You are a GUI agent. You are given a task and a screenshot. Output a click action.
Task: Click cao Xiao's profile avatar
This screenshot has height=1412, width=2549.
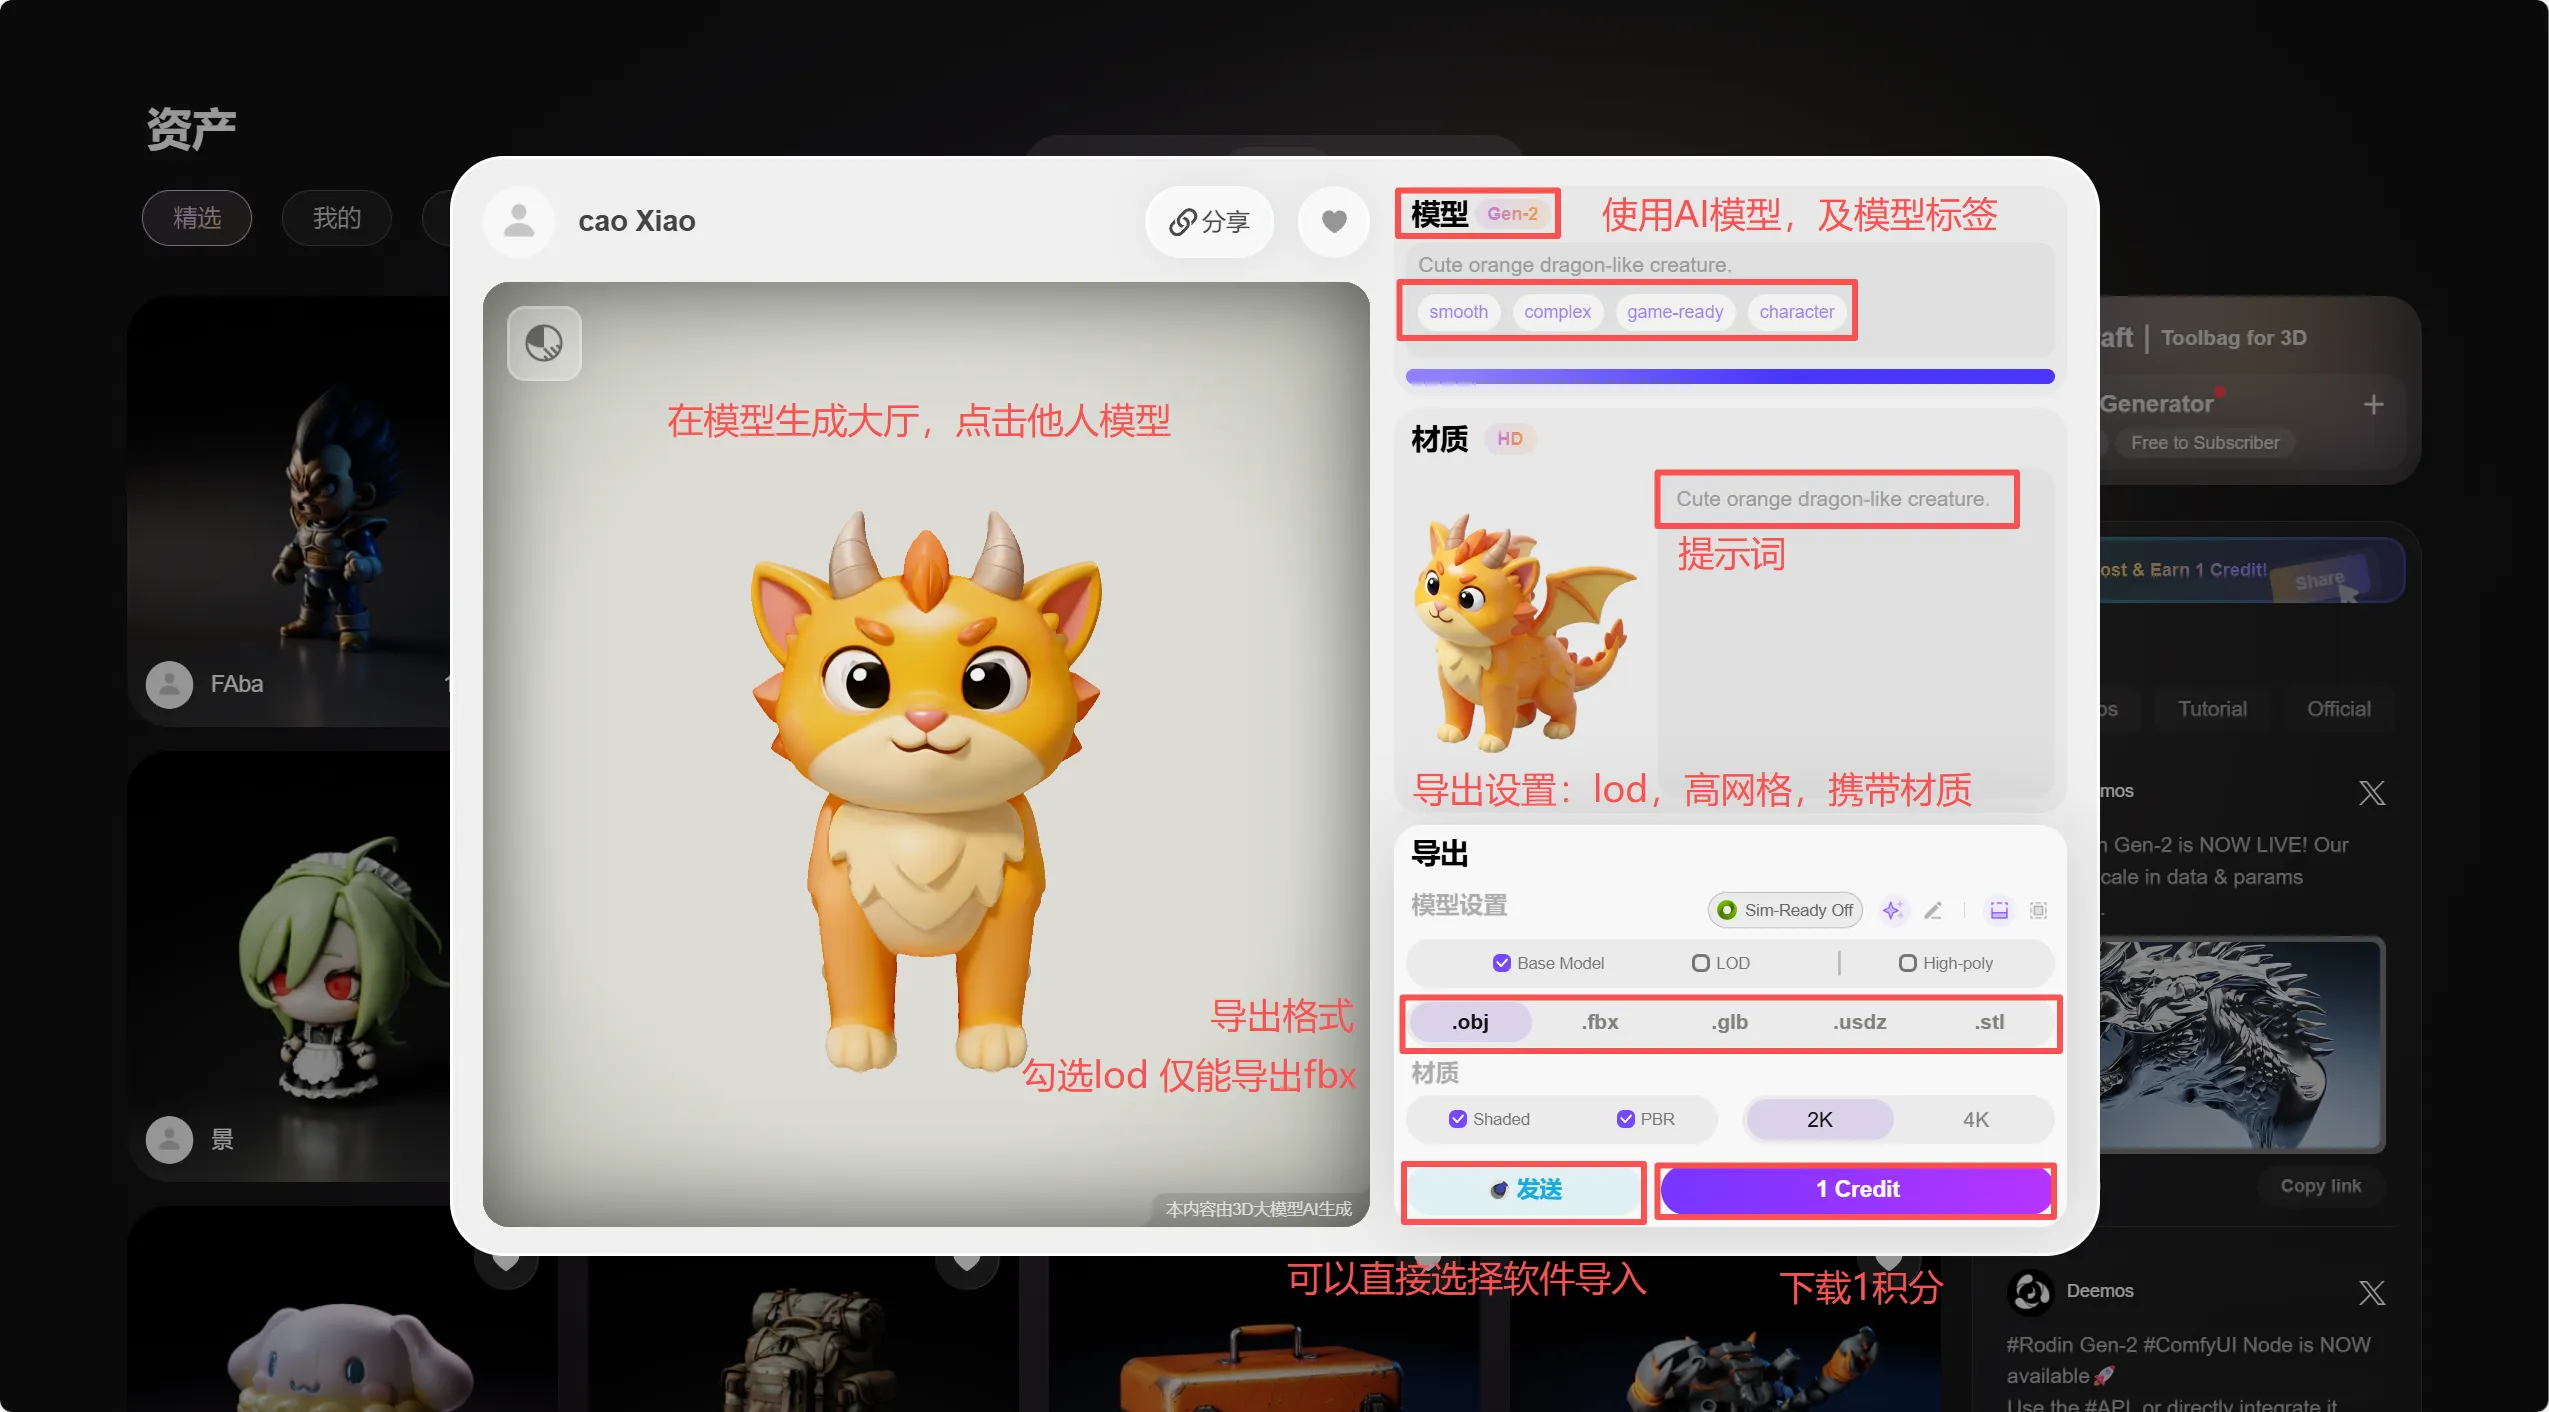518,221
